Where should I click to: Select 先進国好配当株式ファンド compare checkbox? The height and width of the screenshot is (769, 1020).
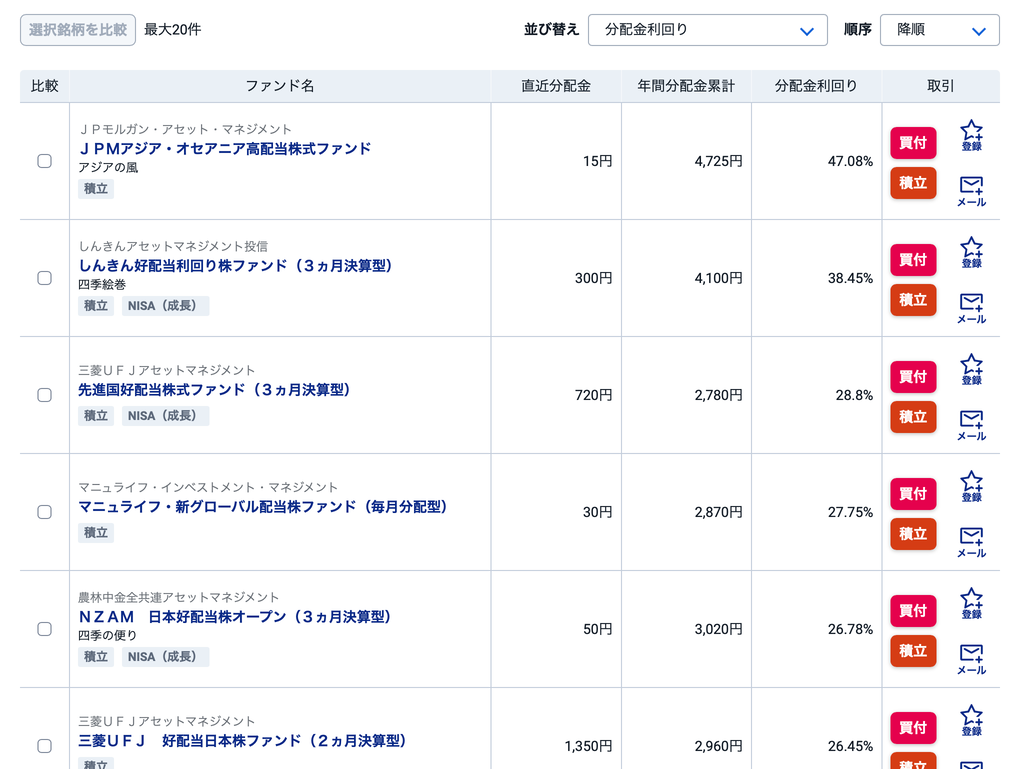point(44,395)
